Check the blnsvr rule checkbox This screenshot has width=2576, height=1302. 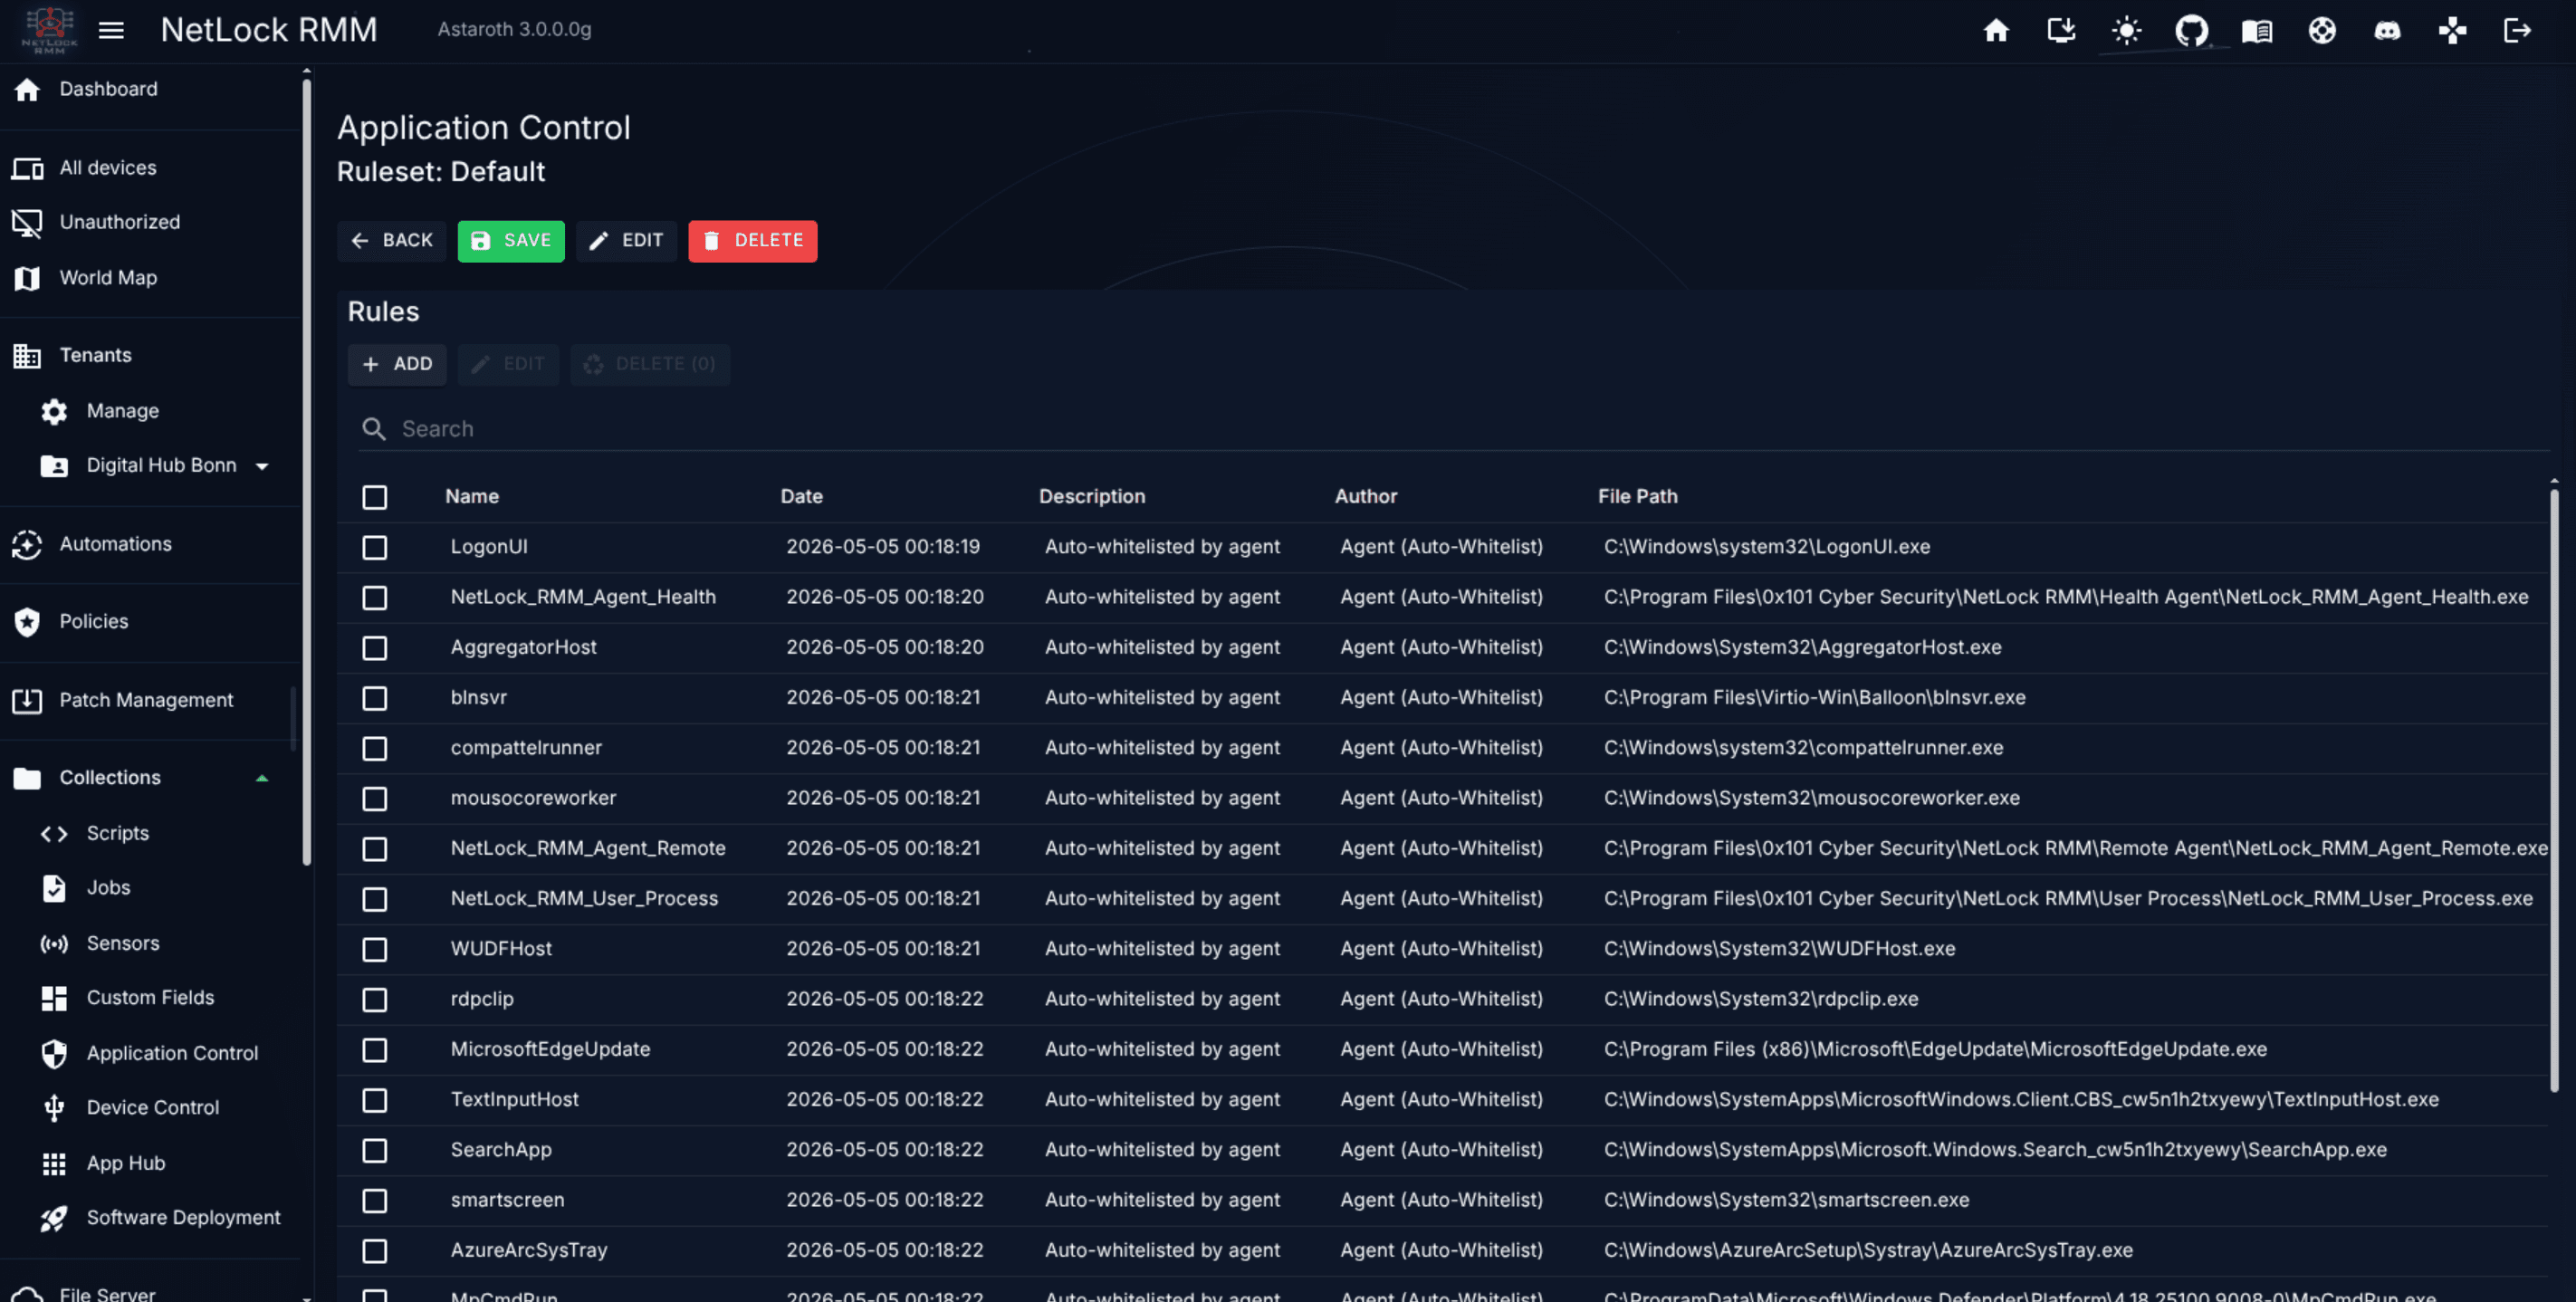[374, 698]
